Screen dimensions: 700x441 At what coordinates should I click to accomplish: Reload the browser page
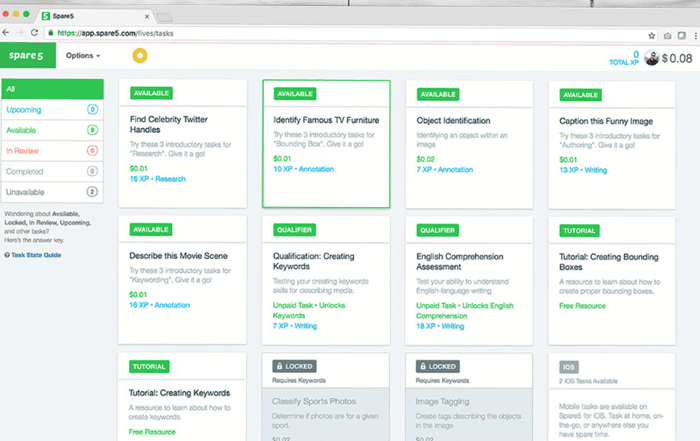pos(34,33)
